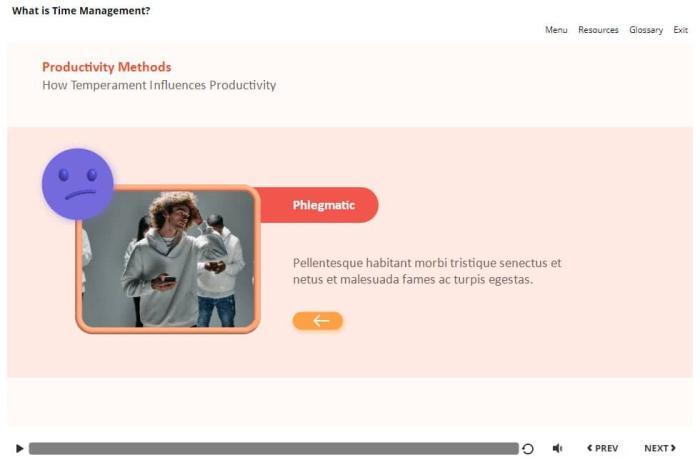
Task: Exit the course
Action: [680, 30]
